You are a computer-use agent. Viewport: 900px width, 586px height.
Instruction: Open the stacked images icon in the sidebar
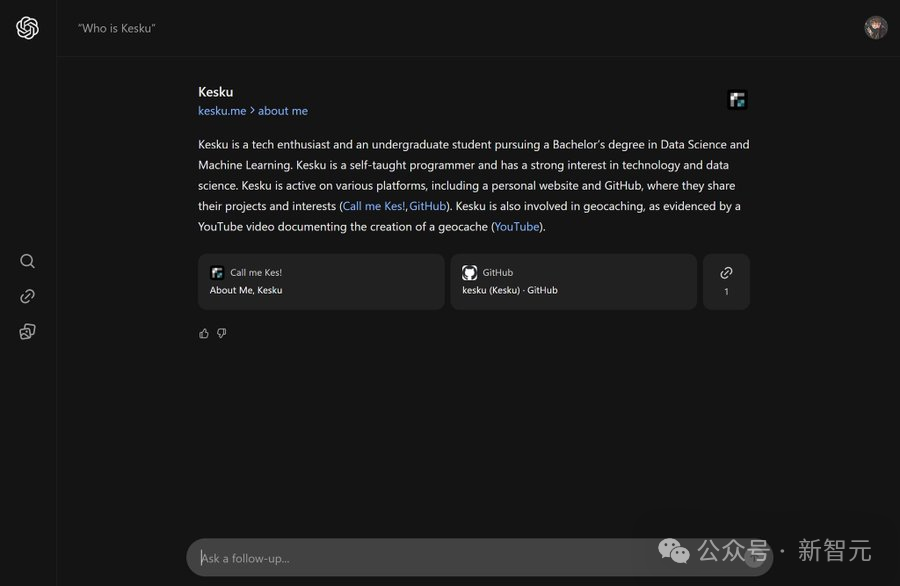pyautogui.click(x=27, y=331)
